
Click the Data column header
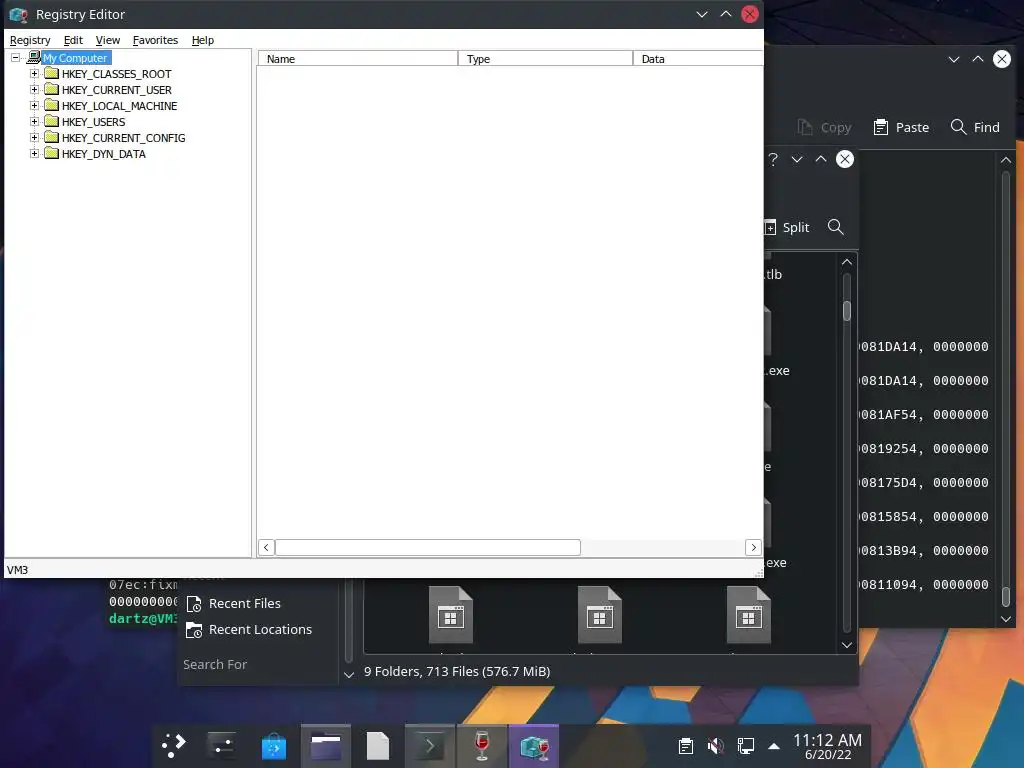click(x=697, y=59)
